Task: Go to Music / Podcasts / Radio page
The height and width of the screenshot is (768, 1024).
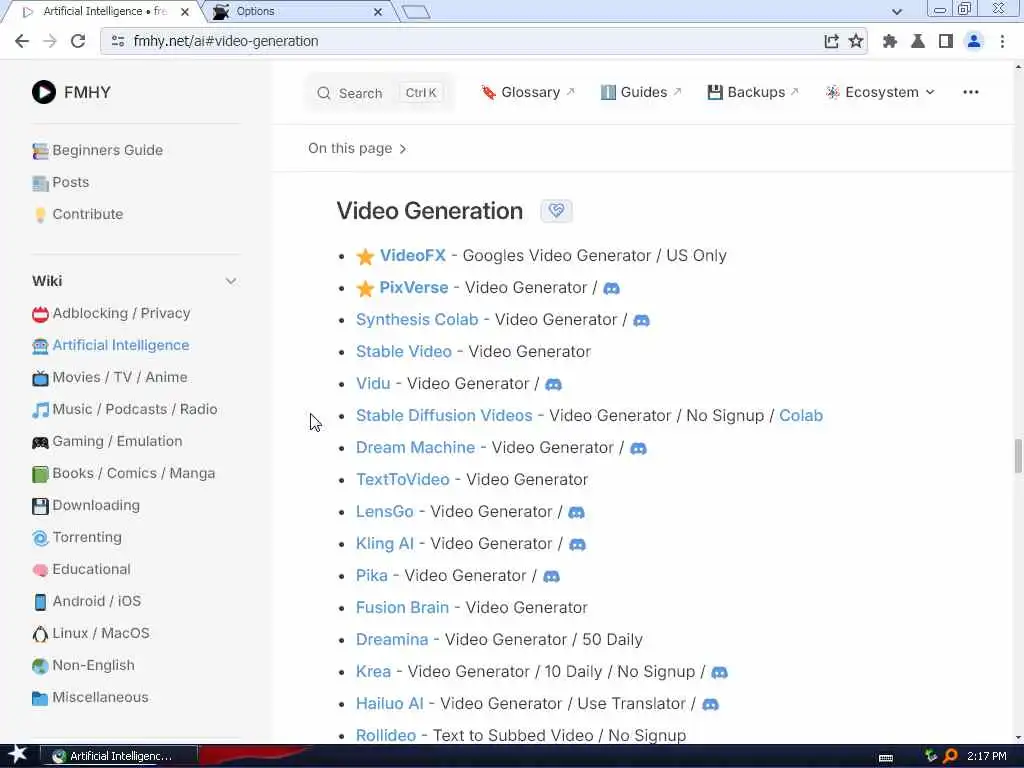Action: [125, 409]
